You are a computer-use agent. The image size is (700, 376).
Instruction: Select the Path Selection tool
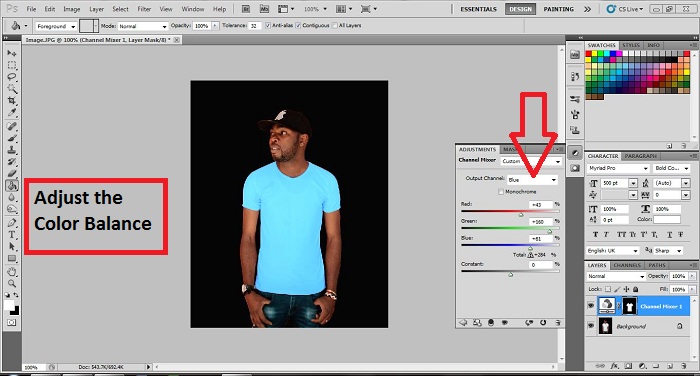12,246
